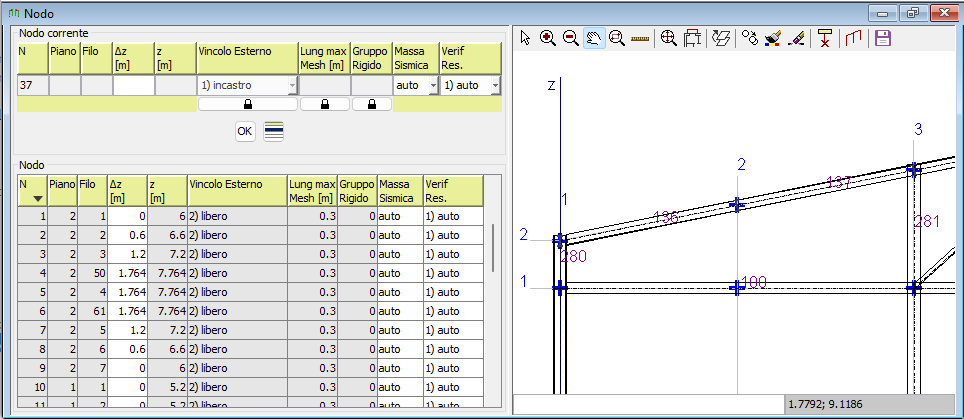Open the Massa Sismica auto dropdown
Viewport: 964px width, 419px height.
click(x=432, y=86)
